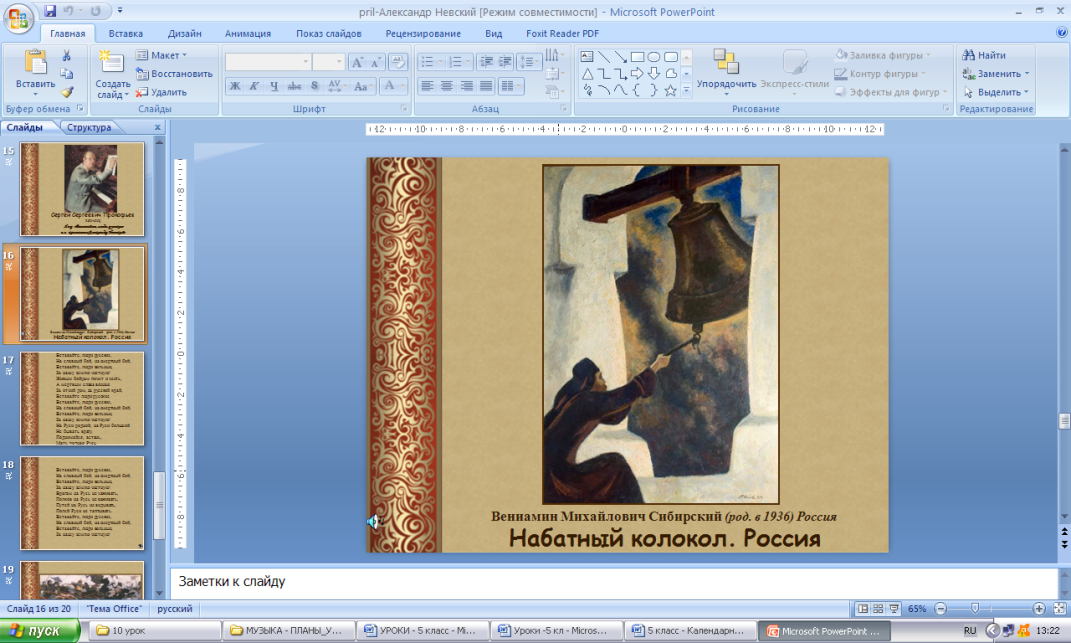Image resolution: width=1071 pixels, height=643 pixels.
Task: Zoom in with the plus button
Action: tap(1039, 609)
